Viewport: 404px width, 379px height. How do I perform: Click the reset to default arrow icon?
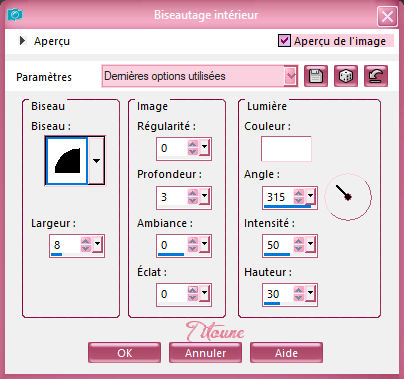point(376,76)
